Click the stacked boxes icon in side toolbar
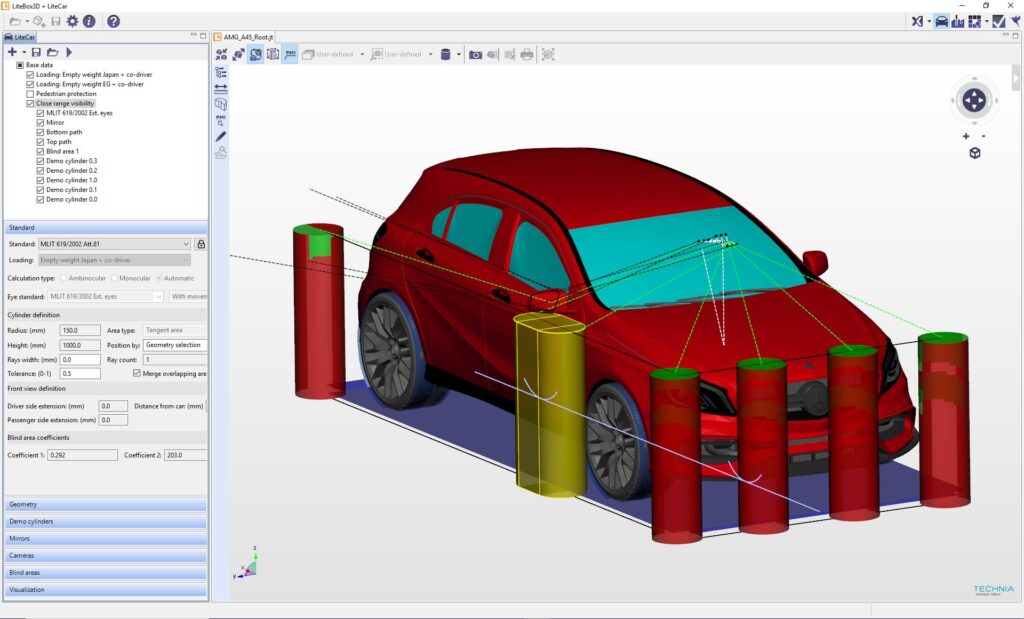 [x=221, y=104]
